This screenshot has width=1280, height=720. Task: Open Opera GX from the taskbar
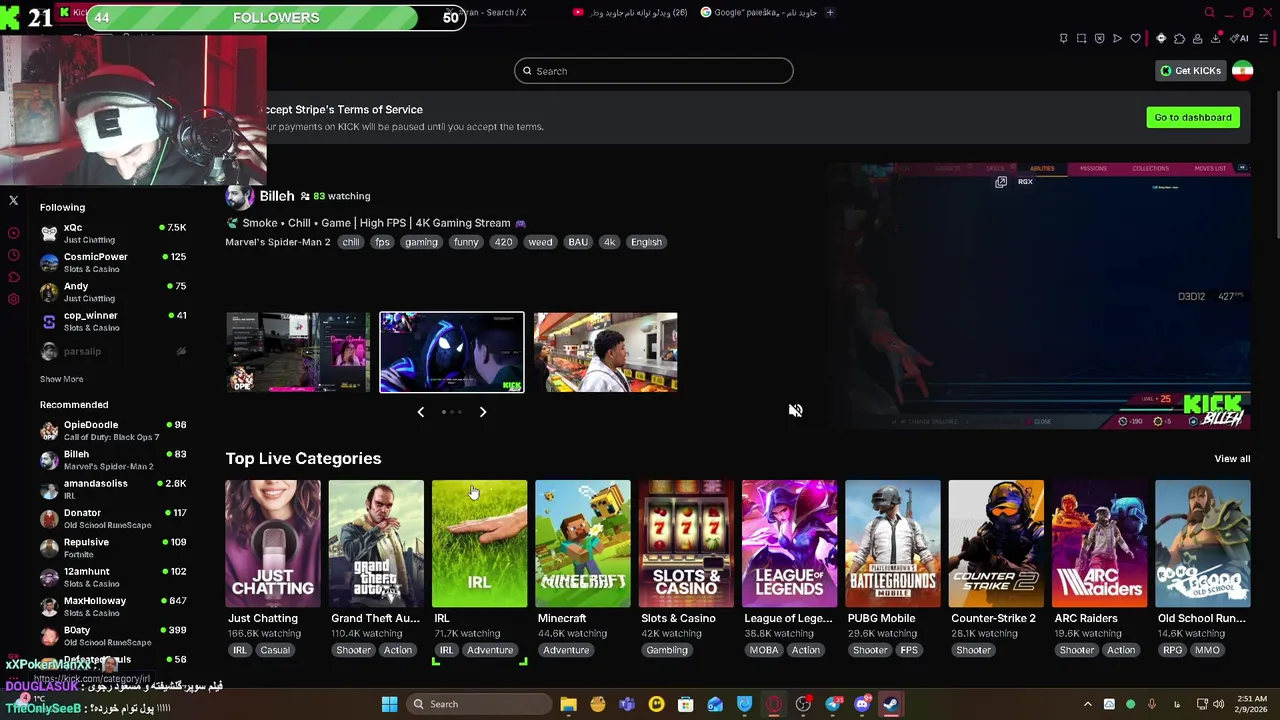tap(774, 704)
